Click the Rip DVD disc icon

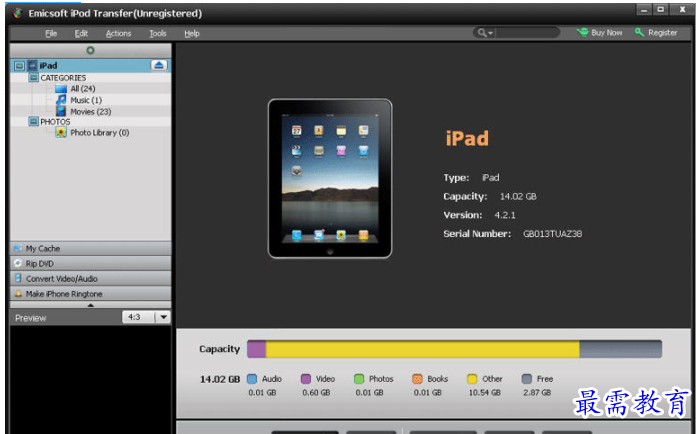click(18, 263)
